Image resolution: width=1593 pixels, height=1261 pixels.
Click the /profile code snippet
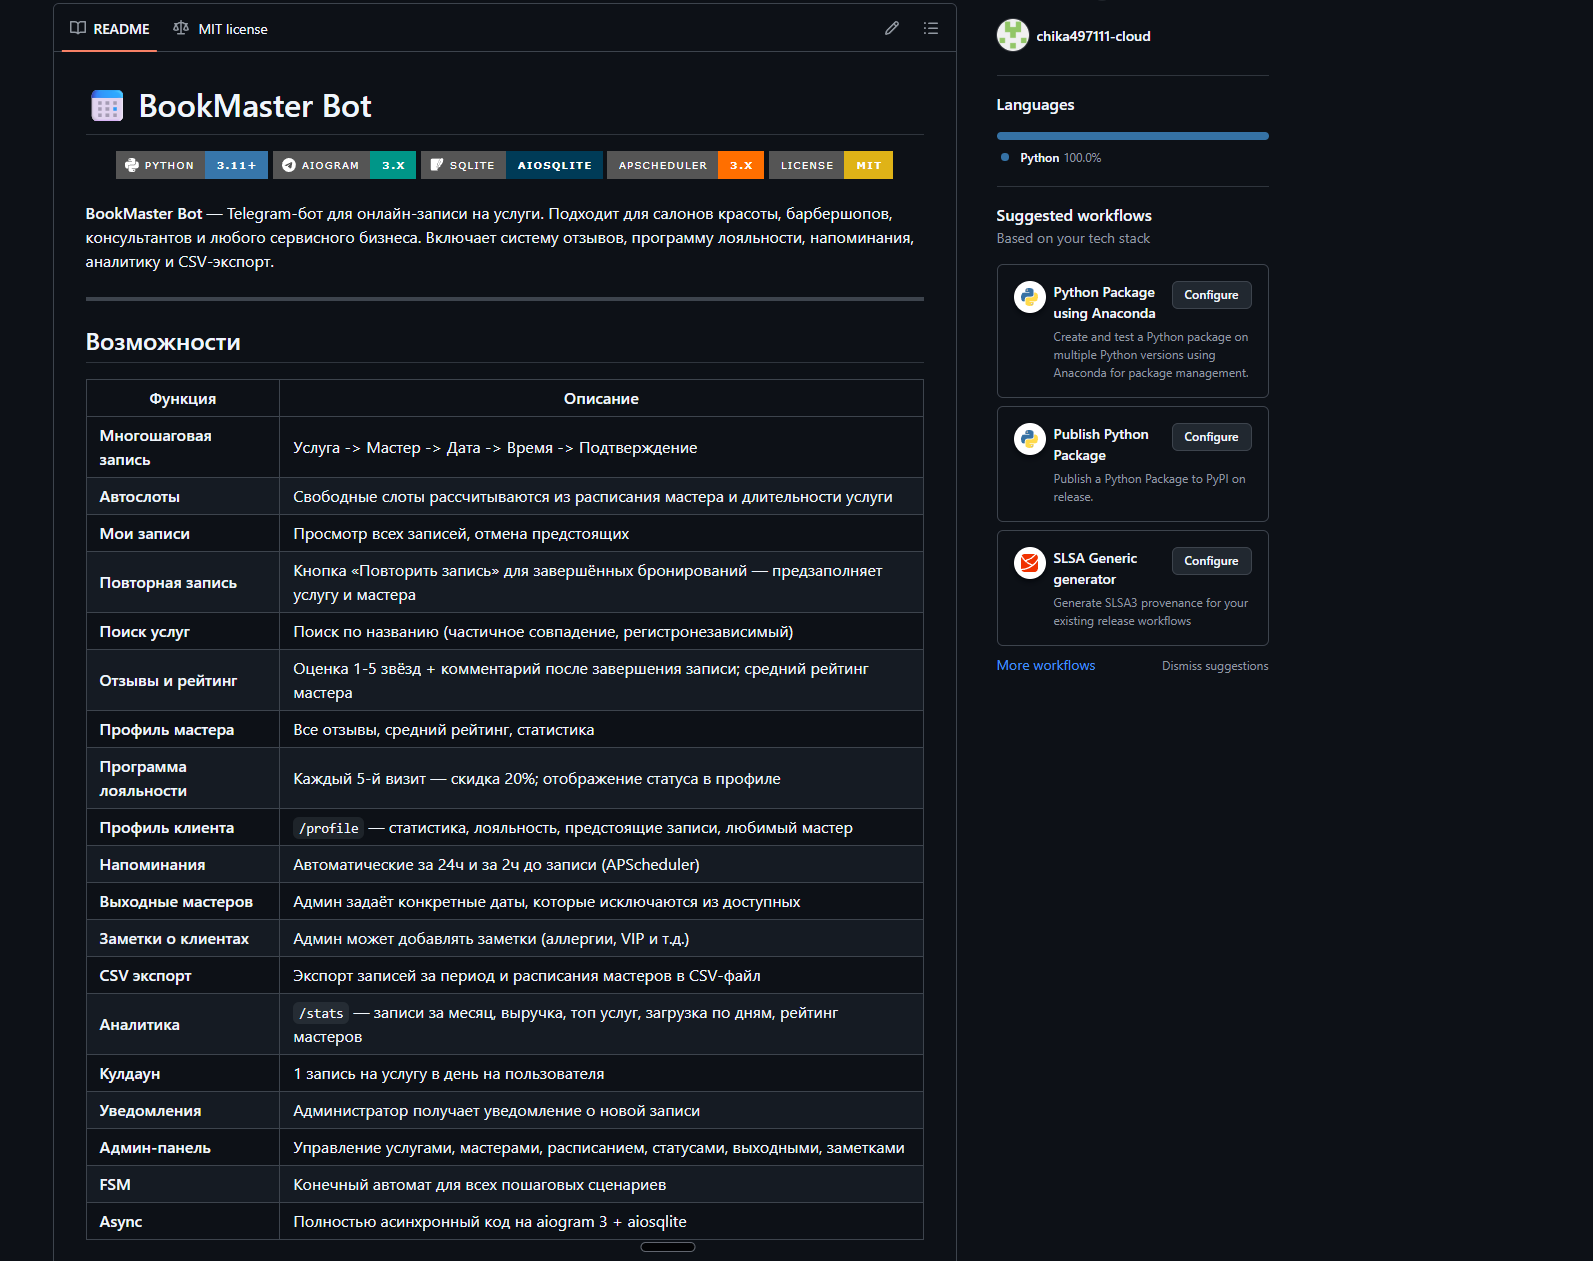click(x=328, y=828)
